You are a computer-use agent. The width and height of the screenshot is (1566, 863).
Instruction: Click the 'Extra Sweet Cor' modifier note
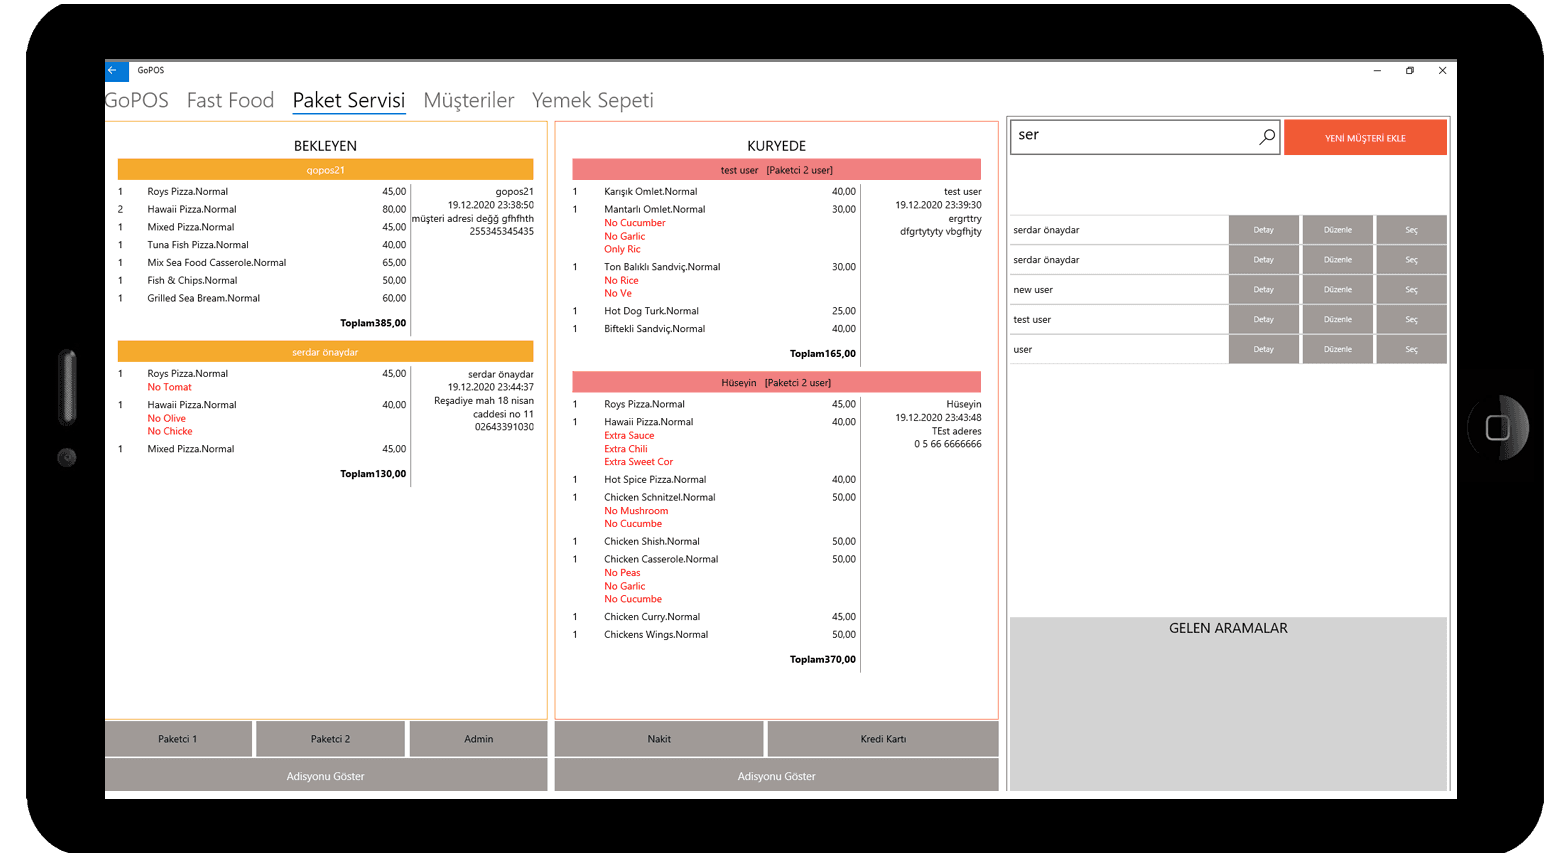(639, 462)
